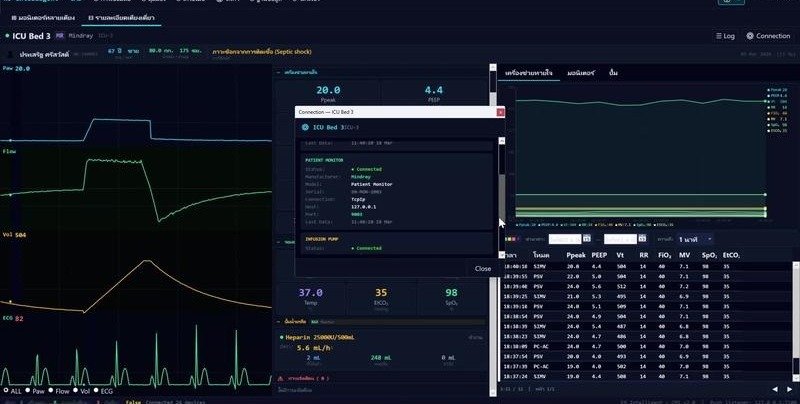This screenshot has width=800, height=404.
Task: Switch to the มอนิเตอร์ trend tab
Action: 581,73
